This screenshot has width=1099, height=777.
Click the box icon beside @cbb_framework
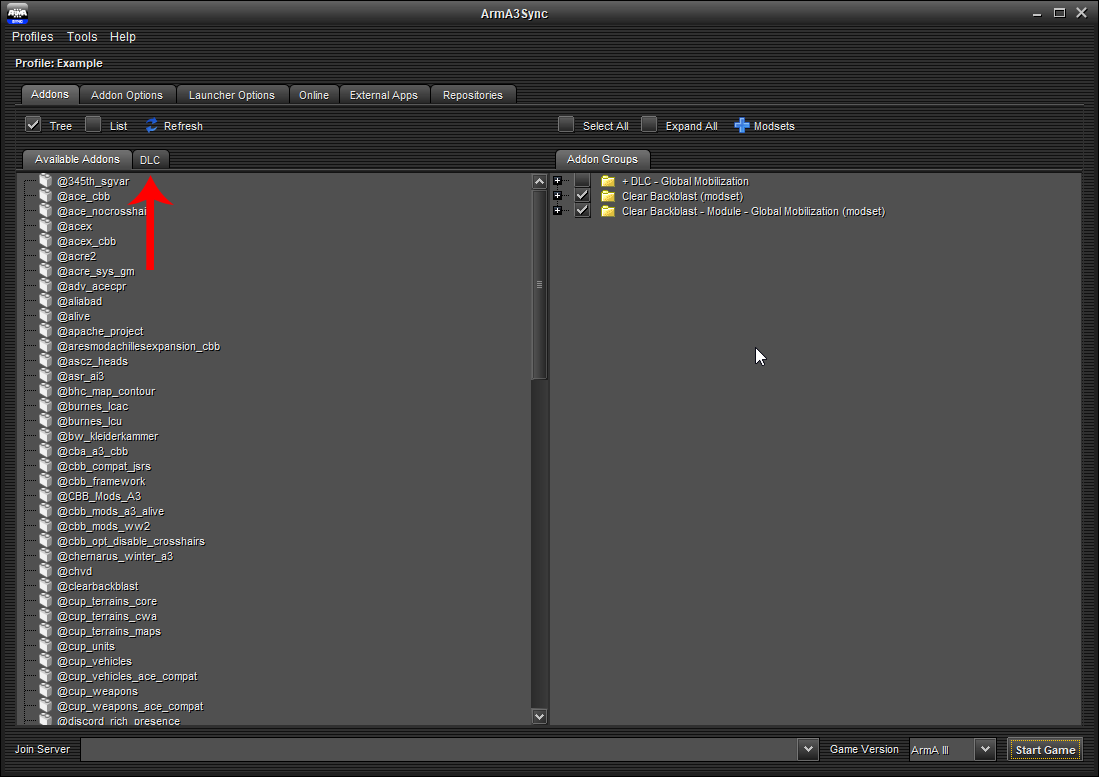[x=46, y=481]
